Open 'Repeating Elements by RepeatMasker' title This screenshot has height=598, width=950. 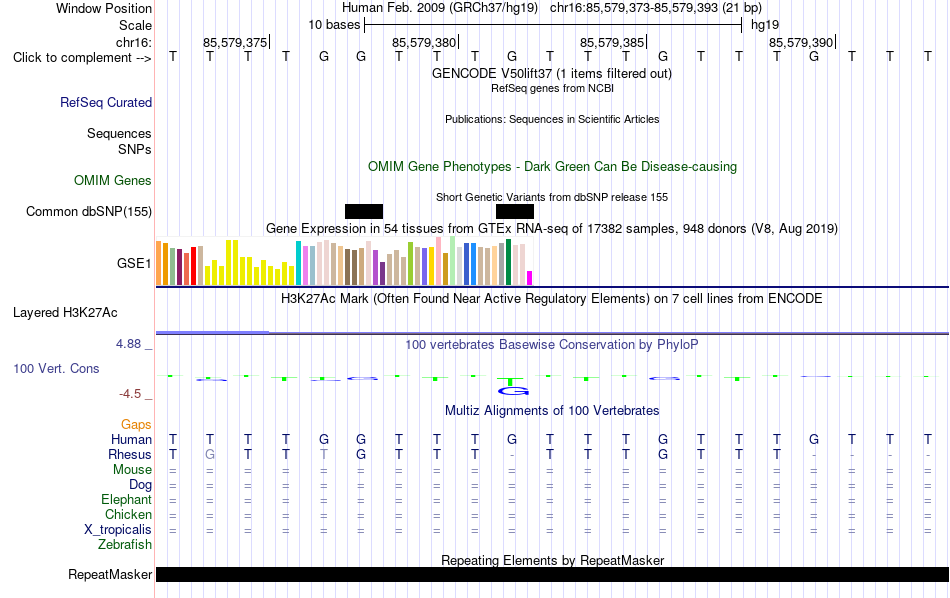552,560
